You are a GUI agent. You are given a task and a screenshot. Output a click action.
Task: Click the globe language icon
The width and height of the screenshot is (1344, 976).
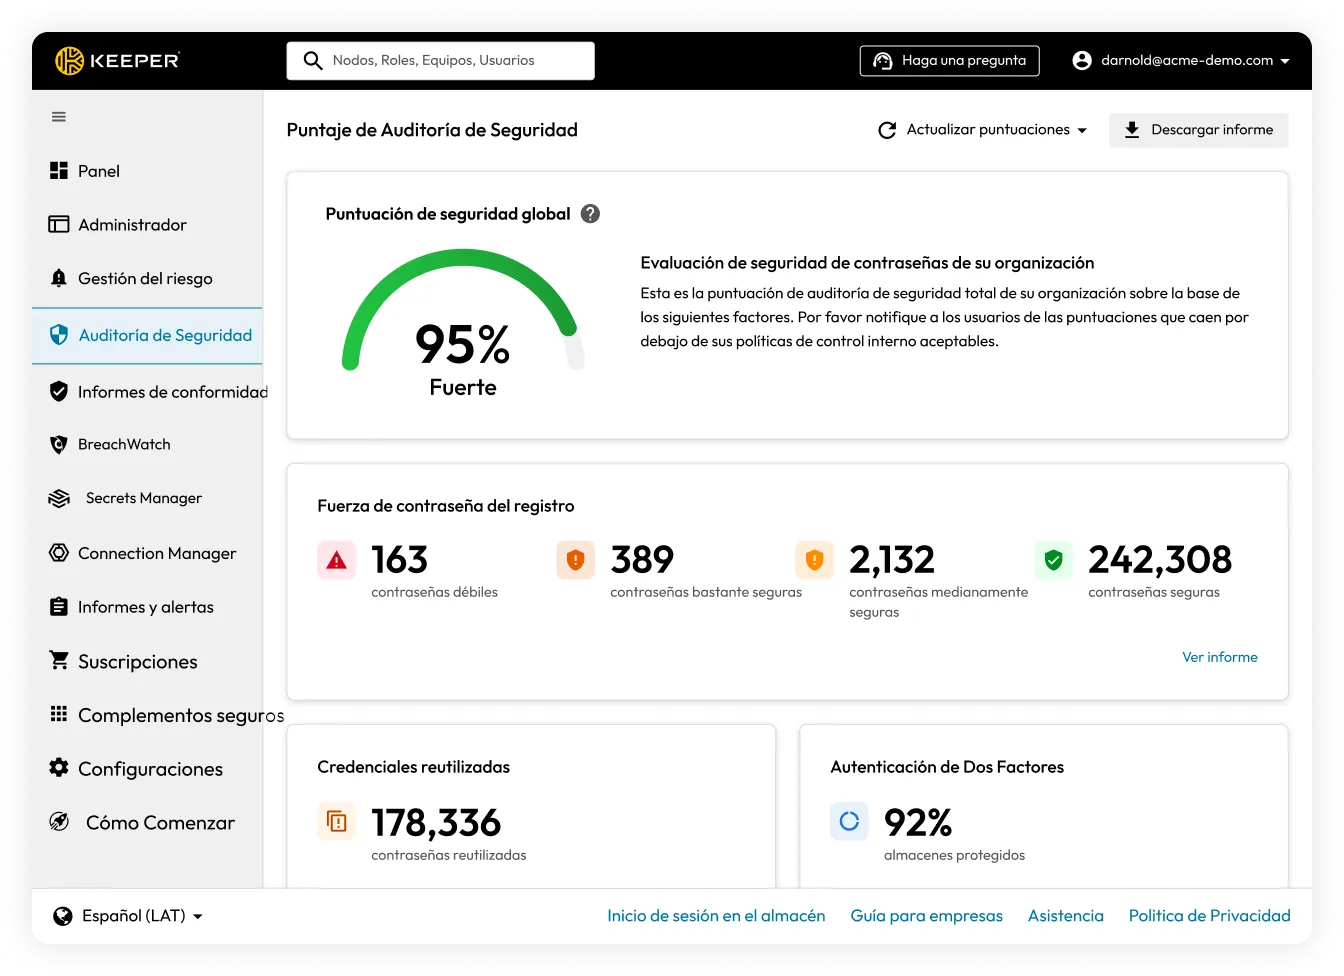63,916
